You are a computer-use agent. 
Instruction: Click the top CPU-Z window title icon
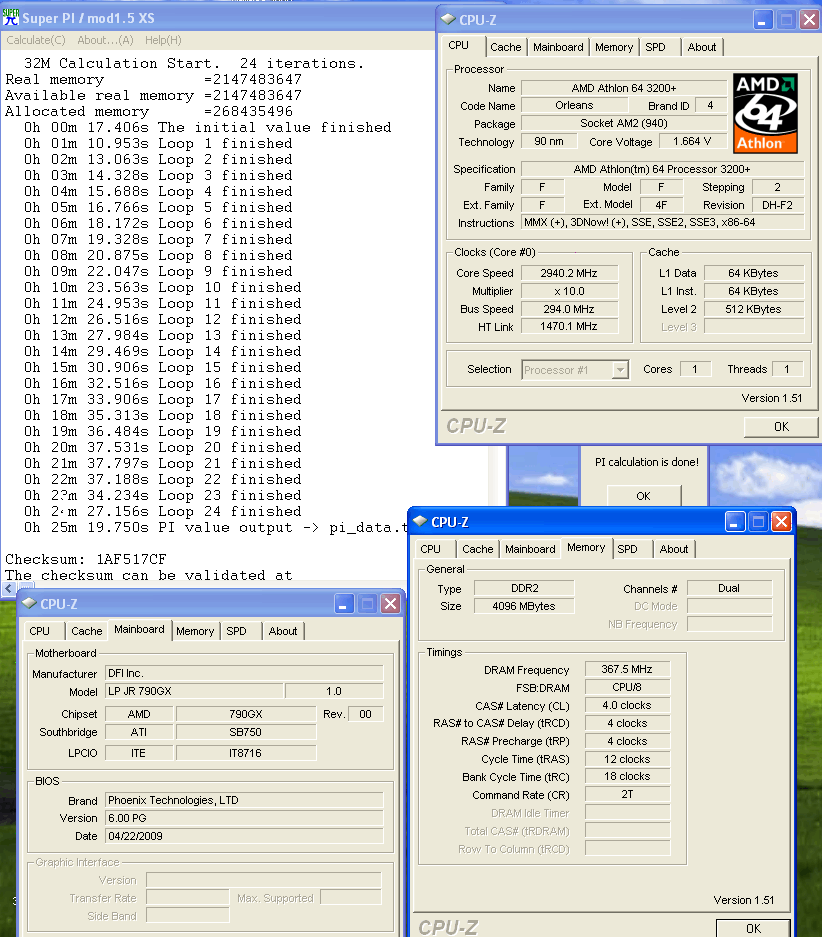448,19
